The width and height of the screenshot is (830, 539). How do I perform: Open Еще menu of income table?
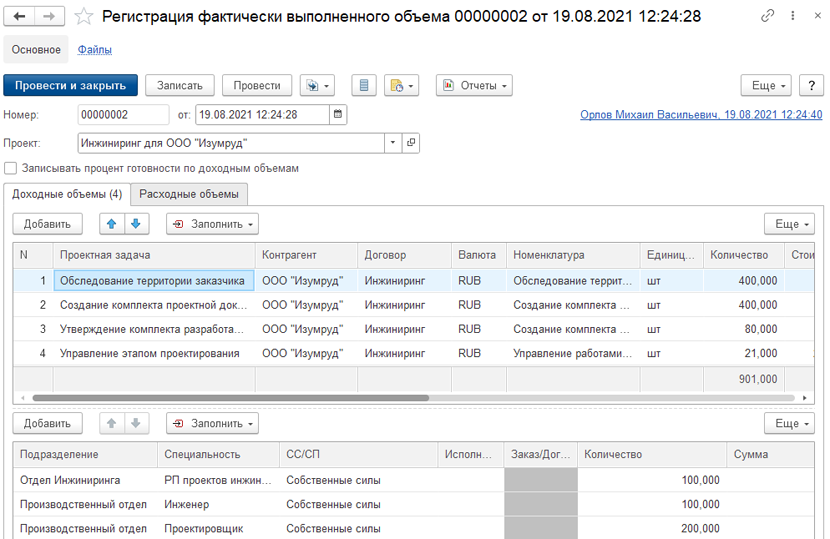[x=789, y=224]
